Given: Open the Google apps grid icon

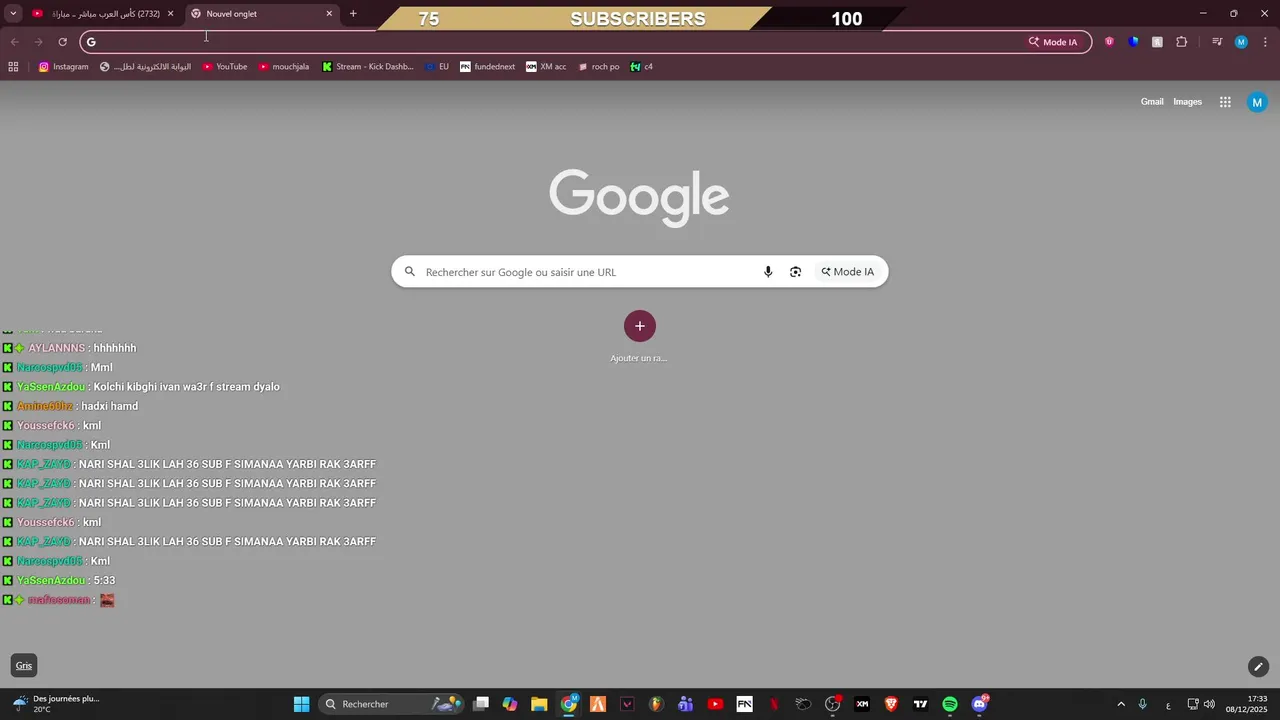Looking at the screenshot, I should click(x=1225, y=102).
